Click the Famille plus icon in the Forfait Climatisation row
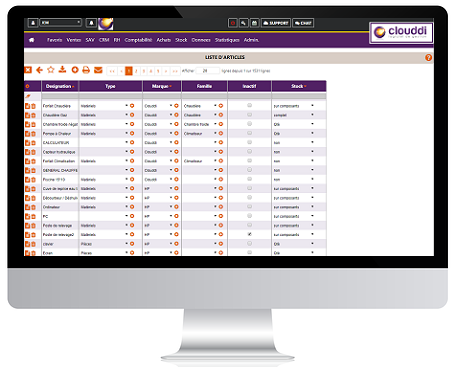Screen dimensions: 454x367 pyautogui.click(x=221, y=161)
